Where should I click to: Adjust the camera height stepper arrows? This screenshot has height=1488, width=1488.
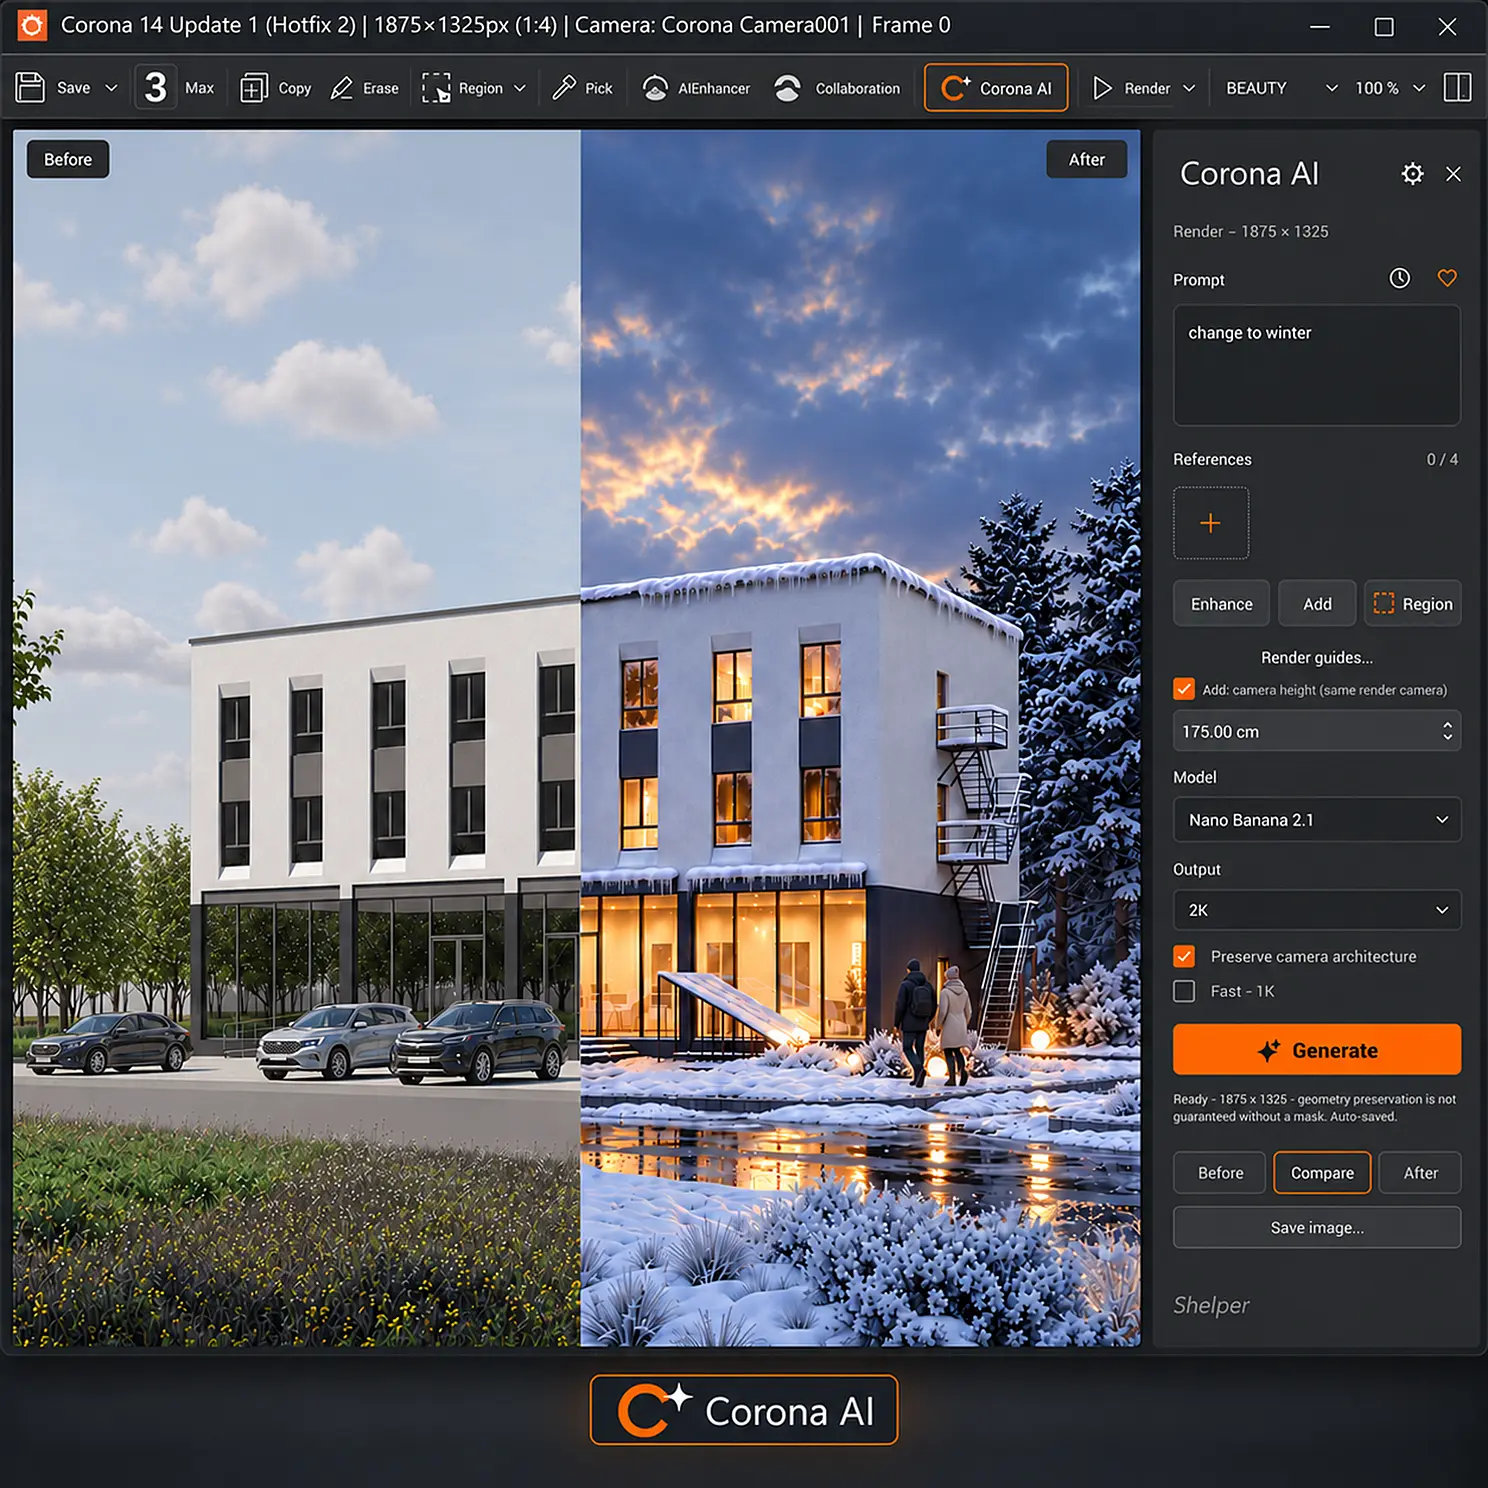1447,731
